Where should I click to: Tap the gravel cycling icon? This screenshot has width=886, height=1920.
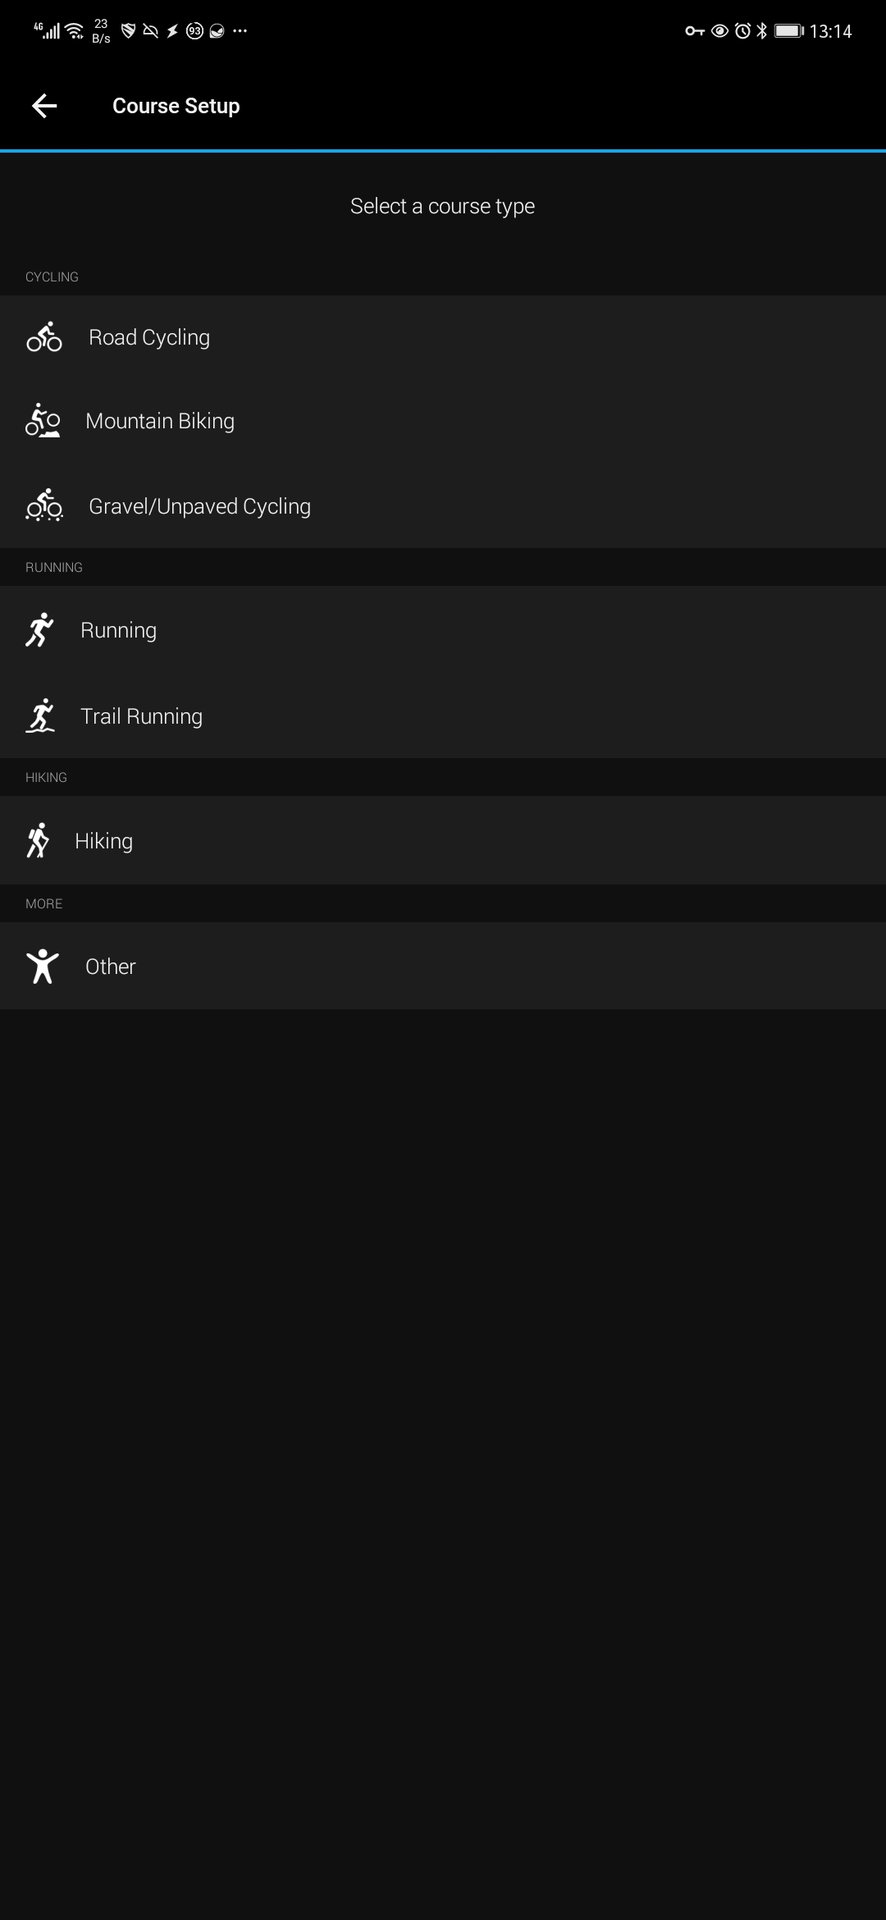point(44,506)
